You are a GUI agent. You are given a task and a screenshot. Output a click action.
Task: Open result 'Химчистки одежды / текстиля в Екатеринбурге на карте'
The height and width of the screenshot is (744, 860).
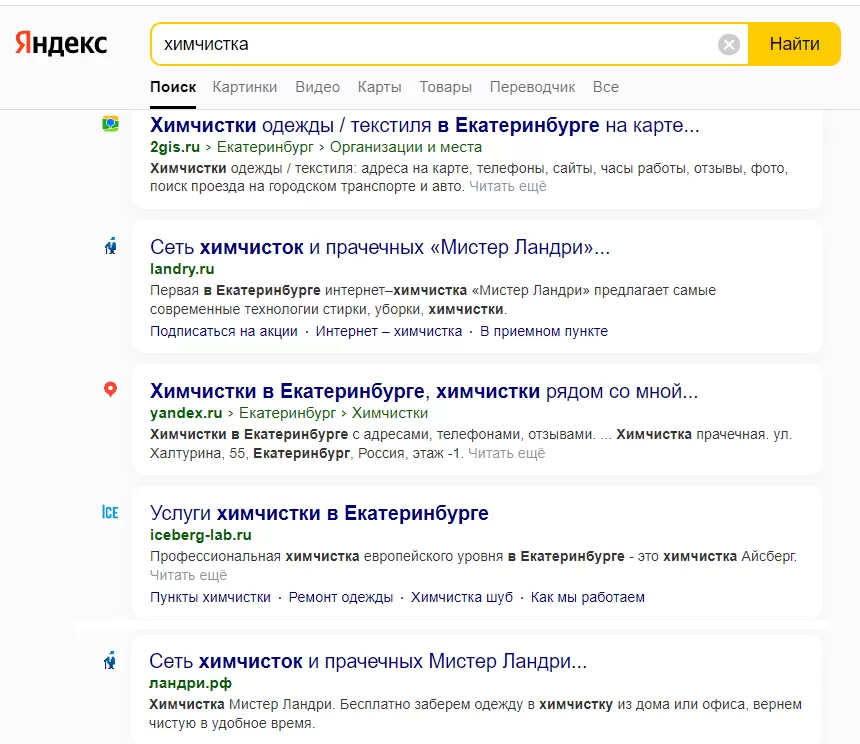point(425,125)
